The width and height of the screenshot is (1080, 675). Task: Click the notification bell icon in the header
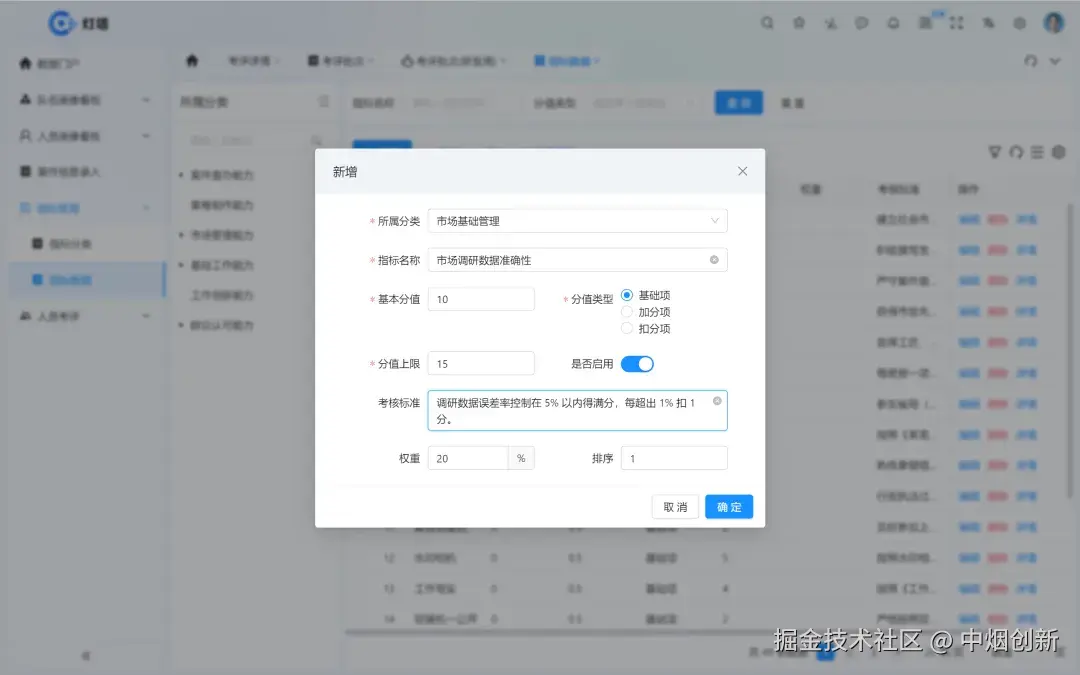(893, 22)
